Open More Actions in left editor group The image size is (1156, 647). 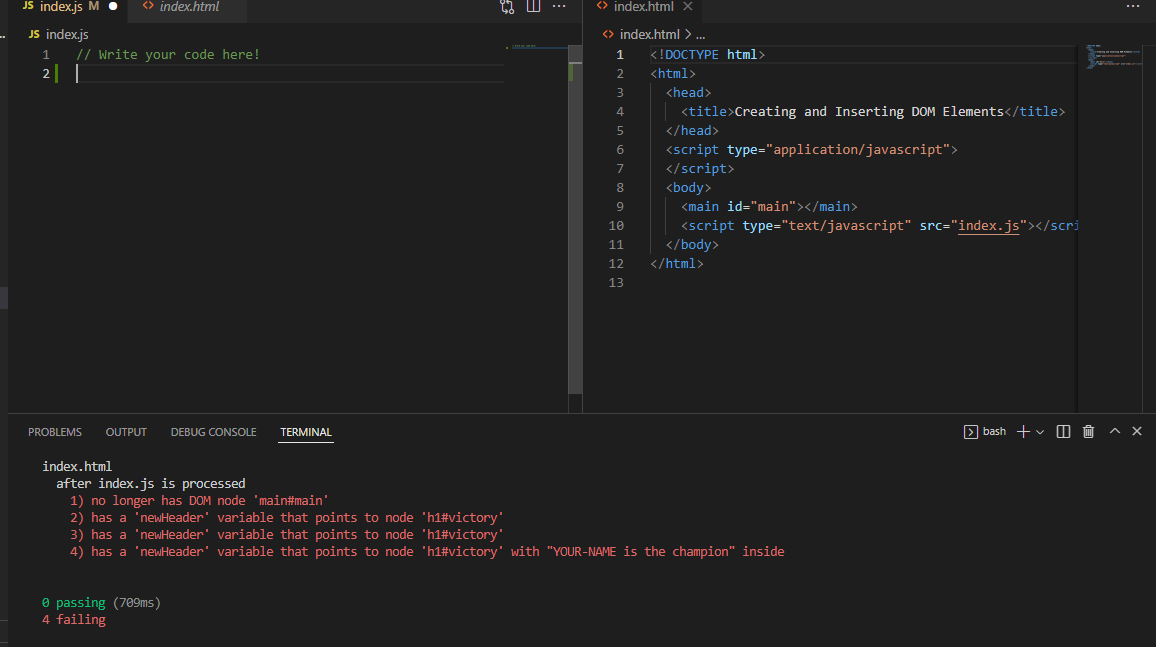coord(559,7)
